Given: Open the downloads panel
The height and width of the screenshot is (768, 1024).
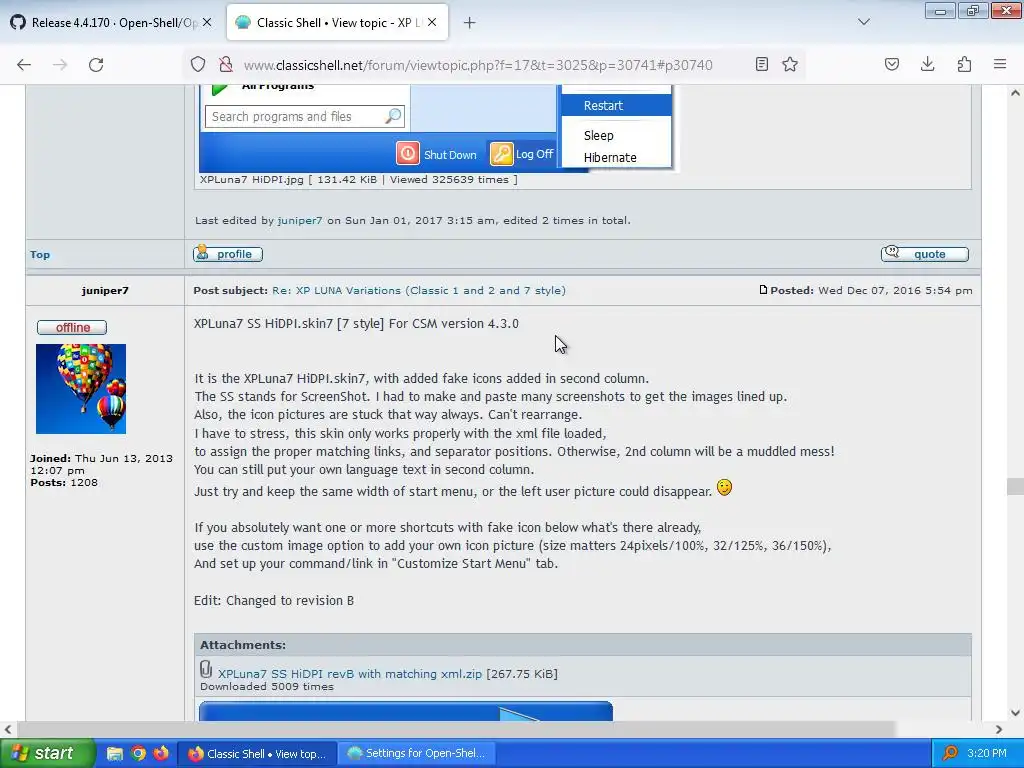Looking at the screenshot, I should 927,64.
